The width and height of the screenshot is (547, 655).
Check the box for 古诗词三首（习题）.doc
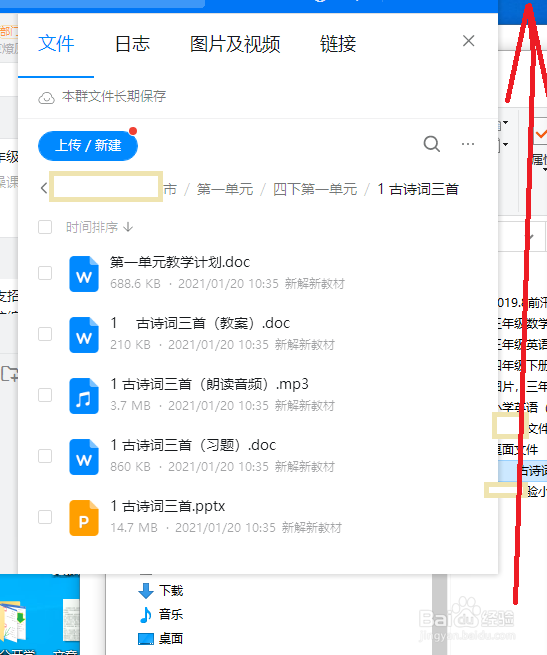[x=45, y=456]
